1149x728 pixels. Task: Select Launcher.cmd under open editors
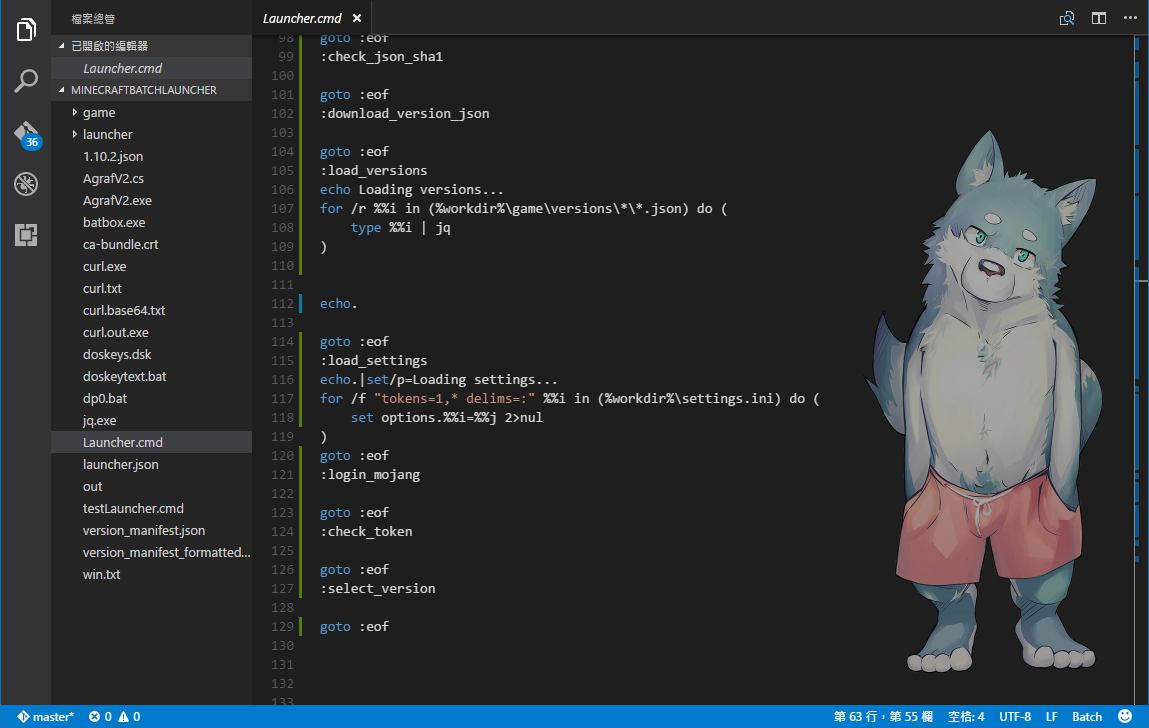pyautogui.click(x=152, y=68)
